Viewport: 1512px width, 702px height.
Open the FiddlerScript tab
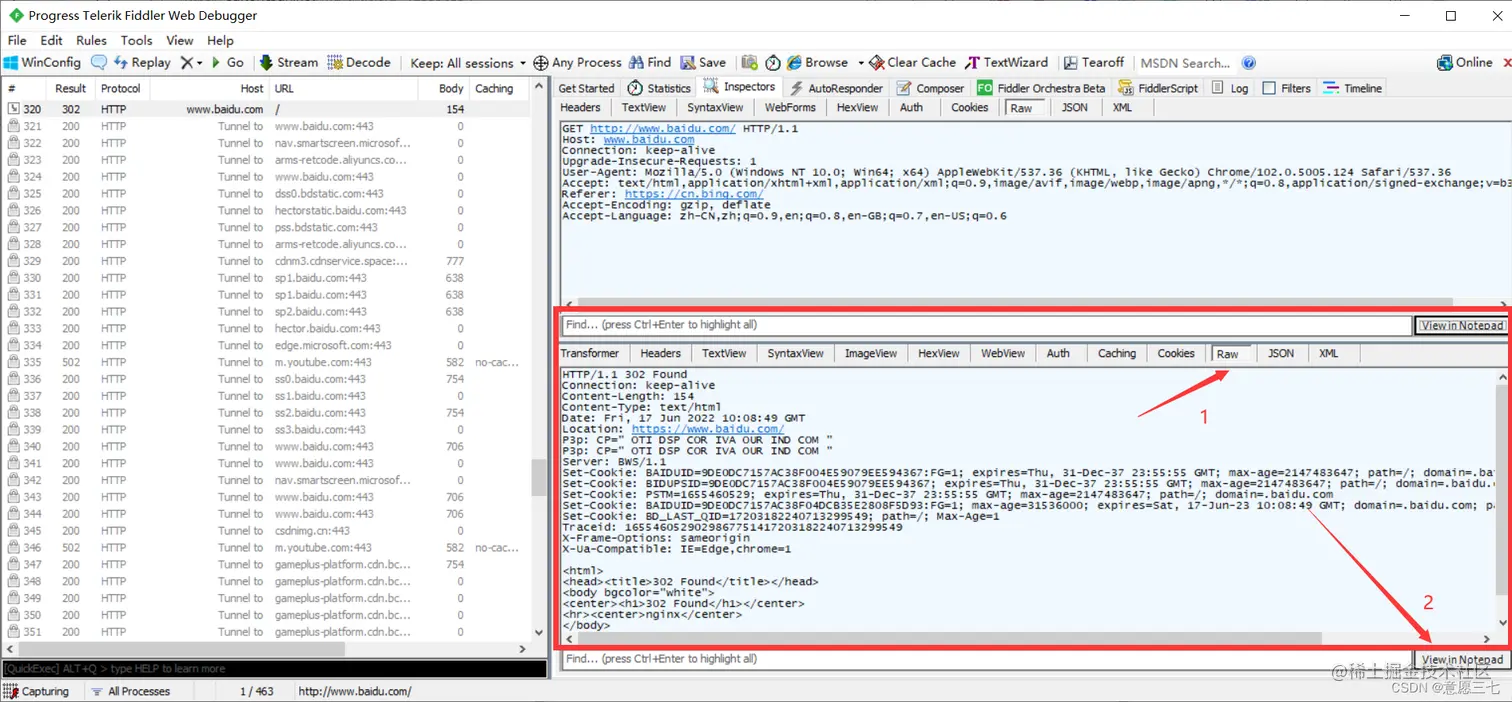tap(1158, 88)
